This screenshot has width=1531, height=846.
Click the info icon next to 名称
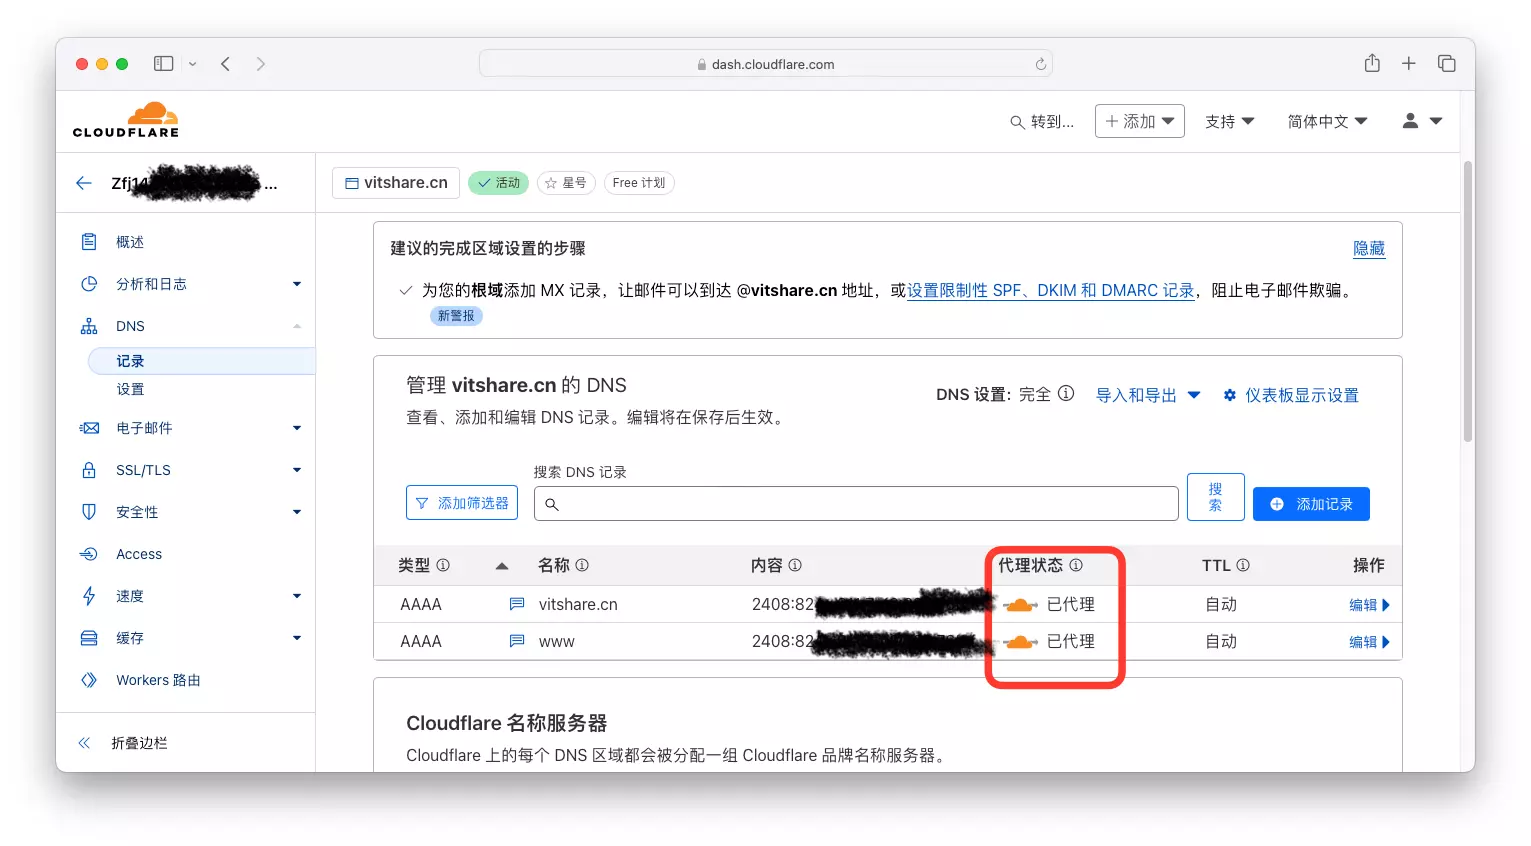coord(582,565)
